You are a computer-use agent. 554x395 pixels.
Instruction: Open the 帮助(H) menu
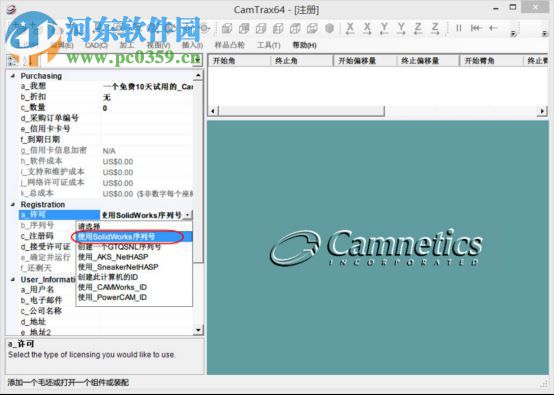[304, 45]
